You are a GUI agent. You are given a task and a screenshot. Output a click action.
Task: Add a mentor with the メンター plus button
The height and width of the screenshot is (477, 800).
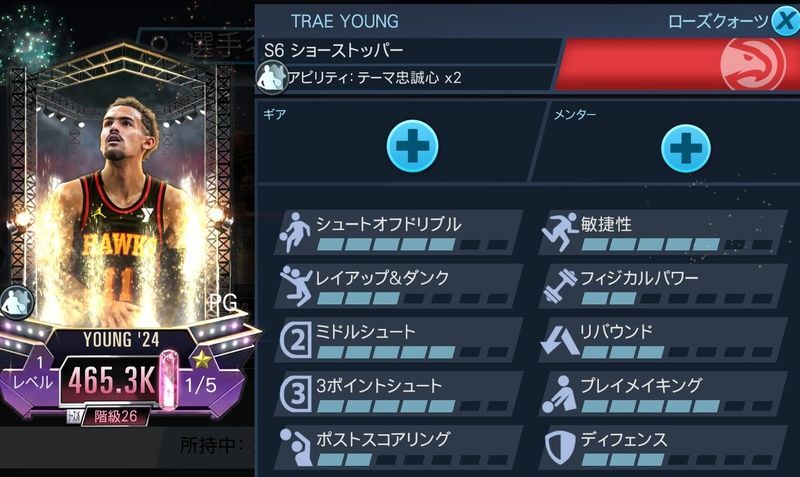686,148
